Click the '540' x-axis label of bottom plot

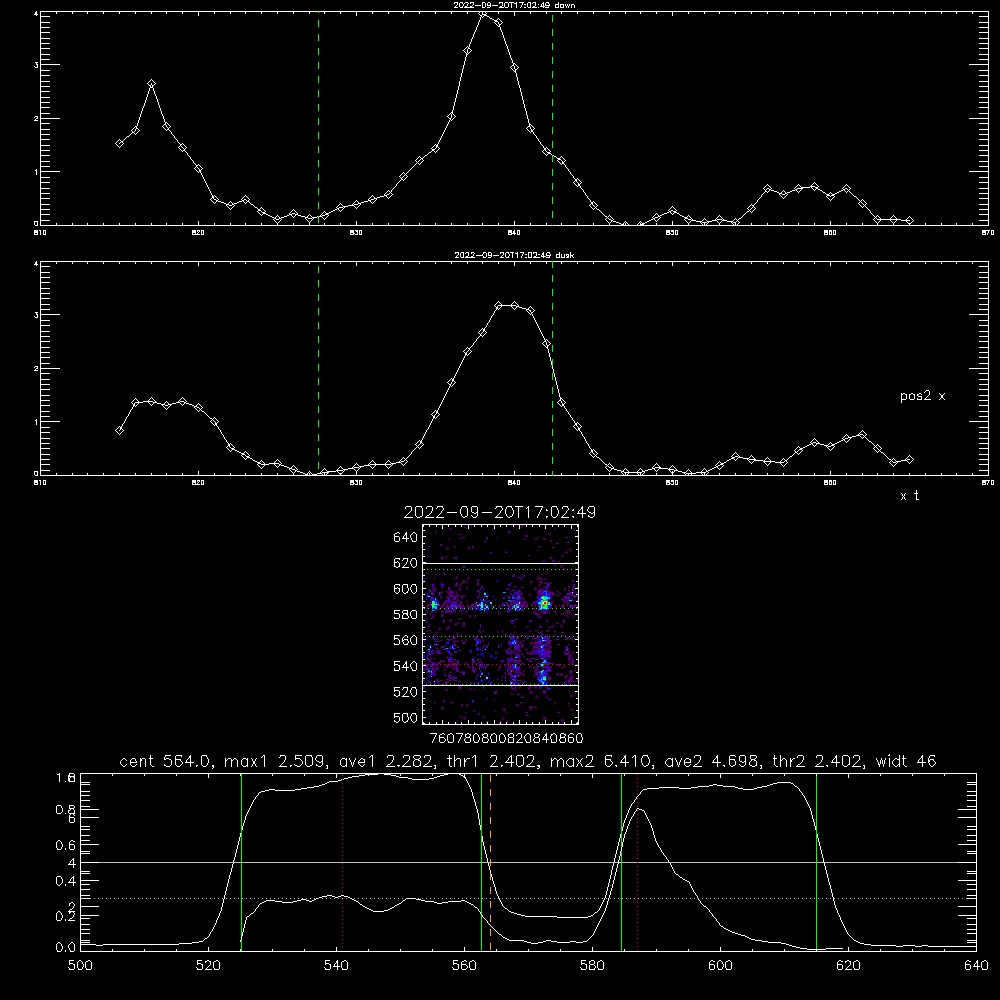(x=336, y=966)
